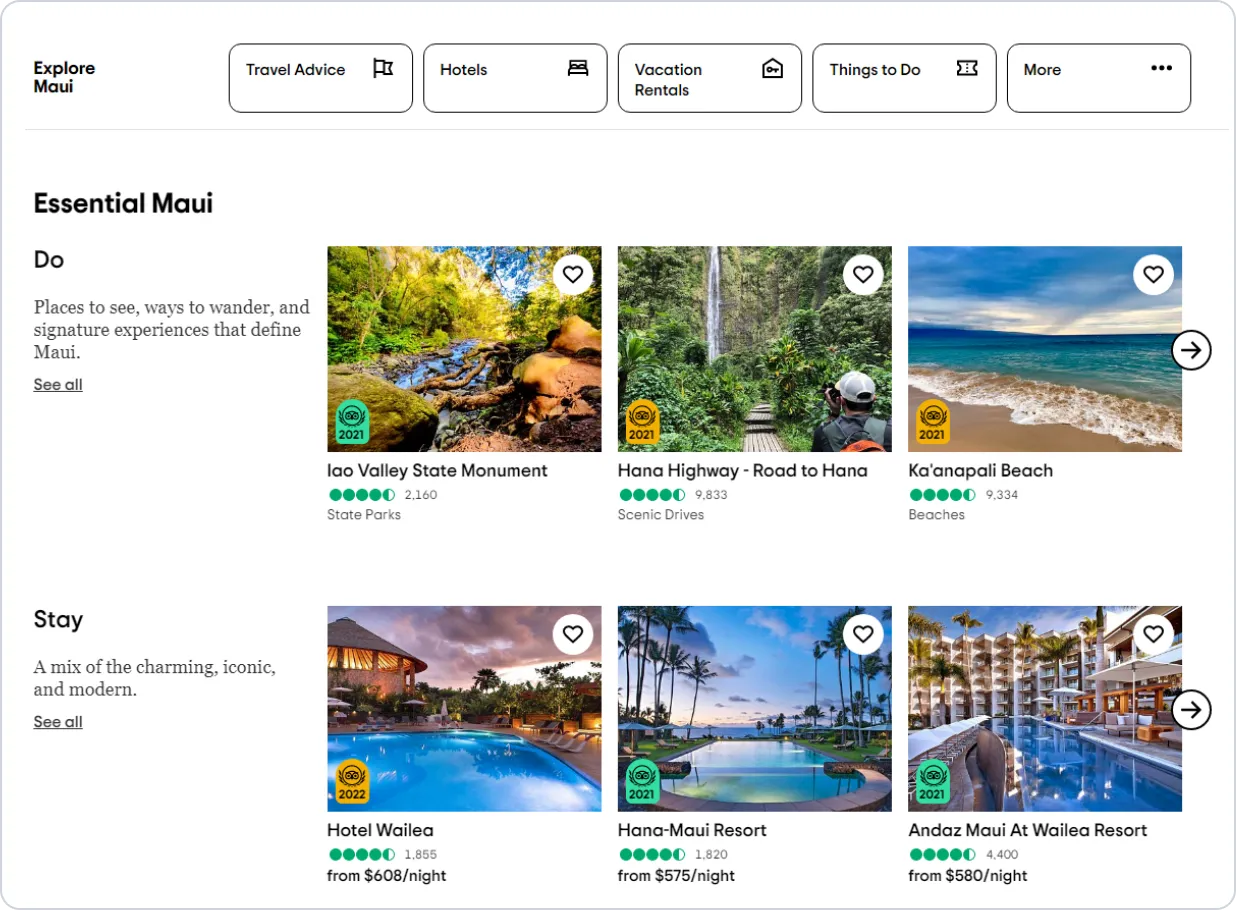Click the Travel Advice flag icon

click(x=383, y=68)
